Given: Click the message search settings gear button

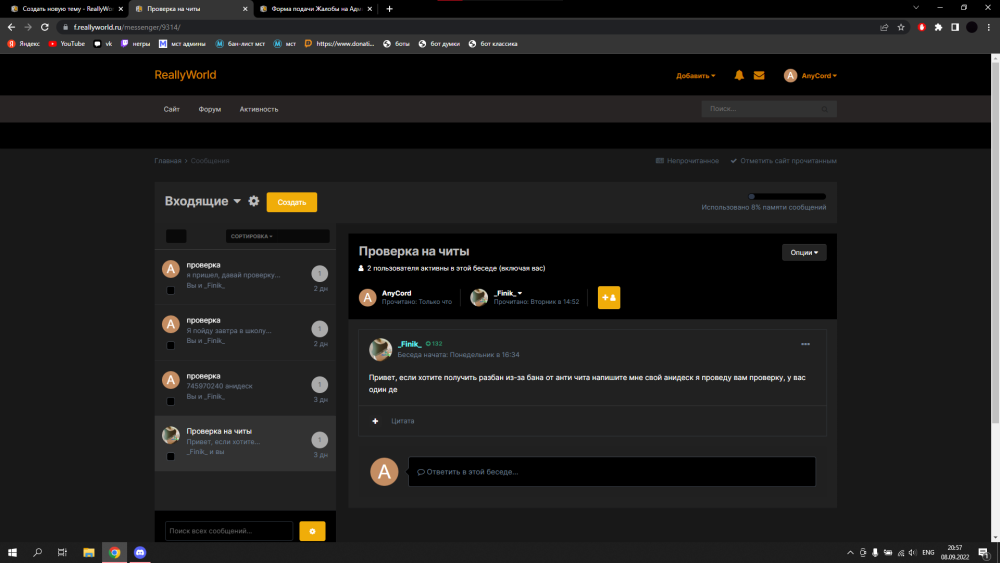Looking at the screenshot, I should pyautogui.click(x=312, y=530).
